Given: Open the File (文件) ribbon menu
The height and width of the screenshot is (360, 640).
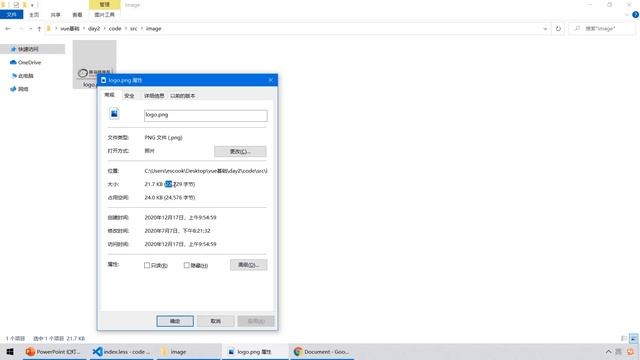Looking at the screenshot, I should click(x=11, y=15).
